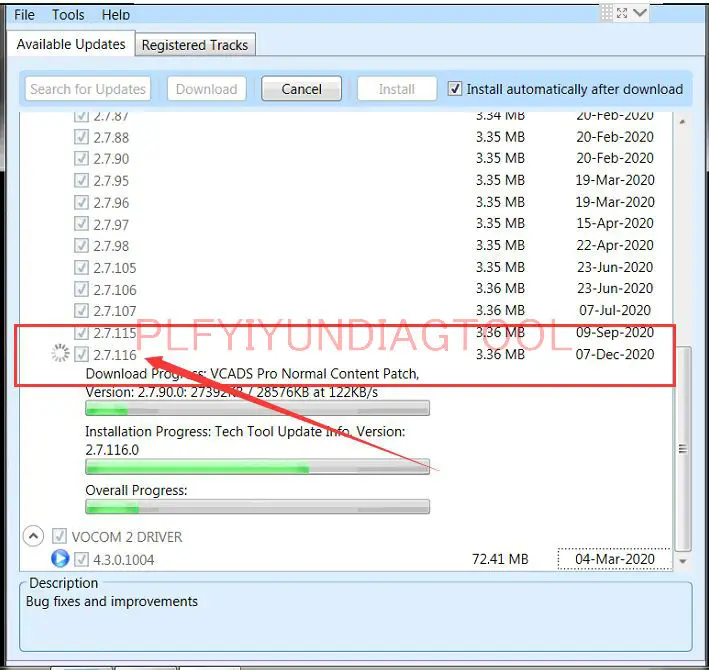Click the Overall Progress bar
The height and width of the screenshot is (670, 709).
pos(257,507)
